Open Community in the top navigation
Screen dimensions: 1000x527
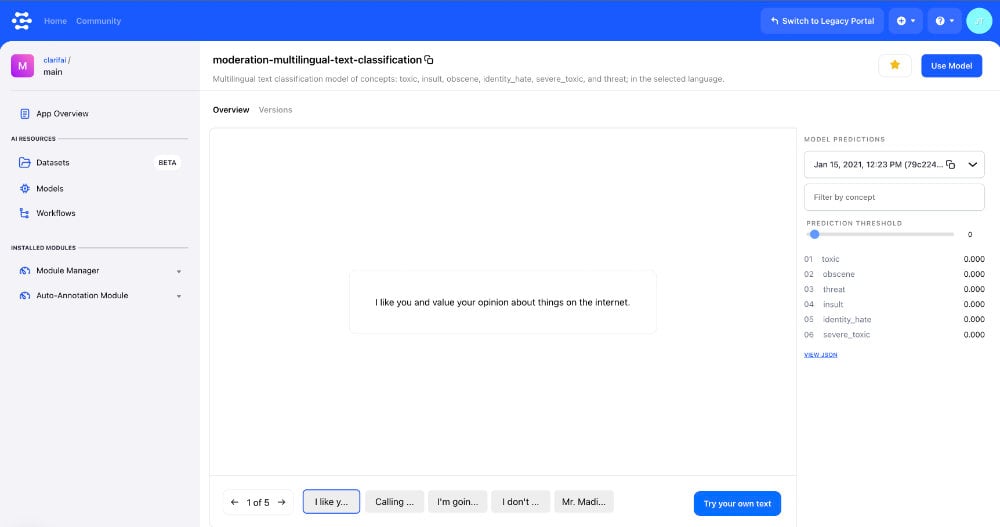click(98, 21)
